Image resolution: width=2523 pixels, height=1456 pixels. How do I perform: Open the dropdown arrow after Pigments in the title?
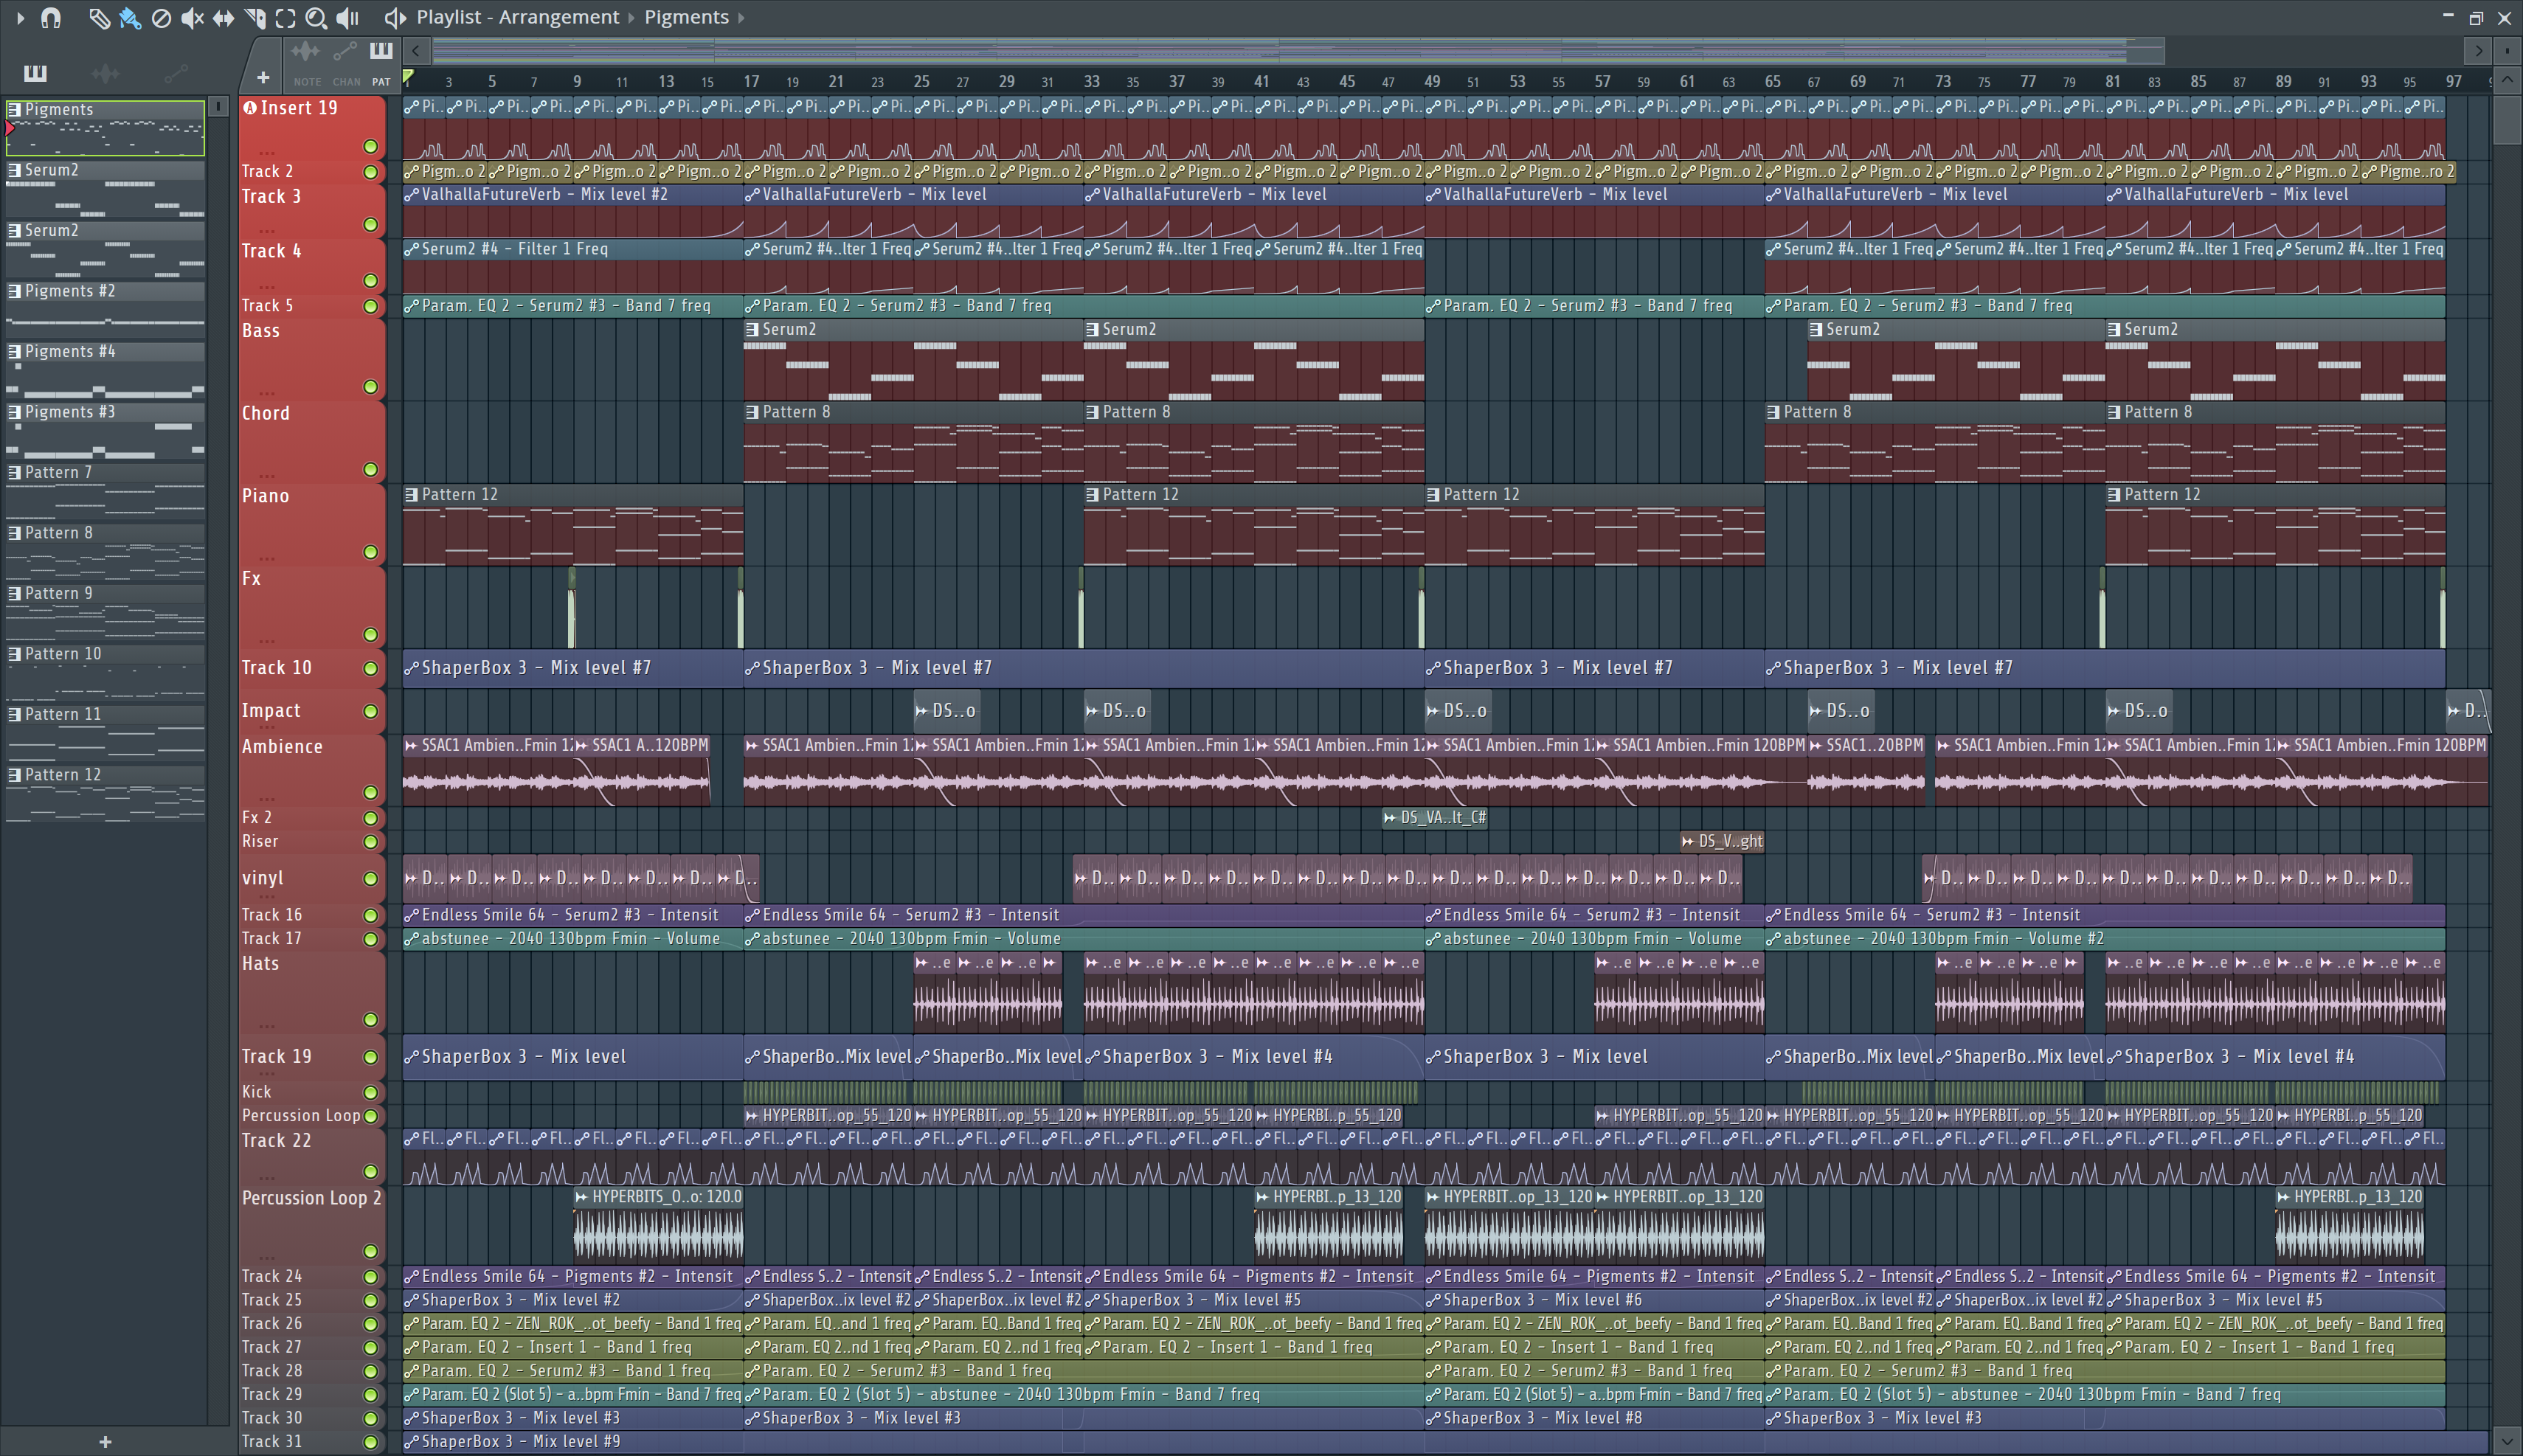(741, 18)
